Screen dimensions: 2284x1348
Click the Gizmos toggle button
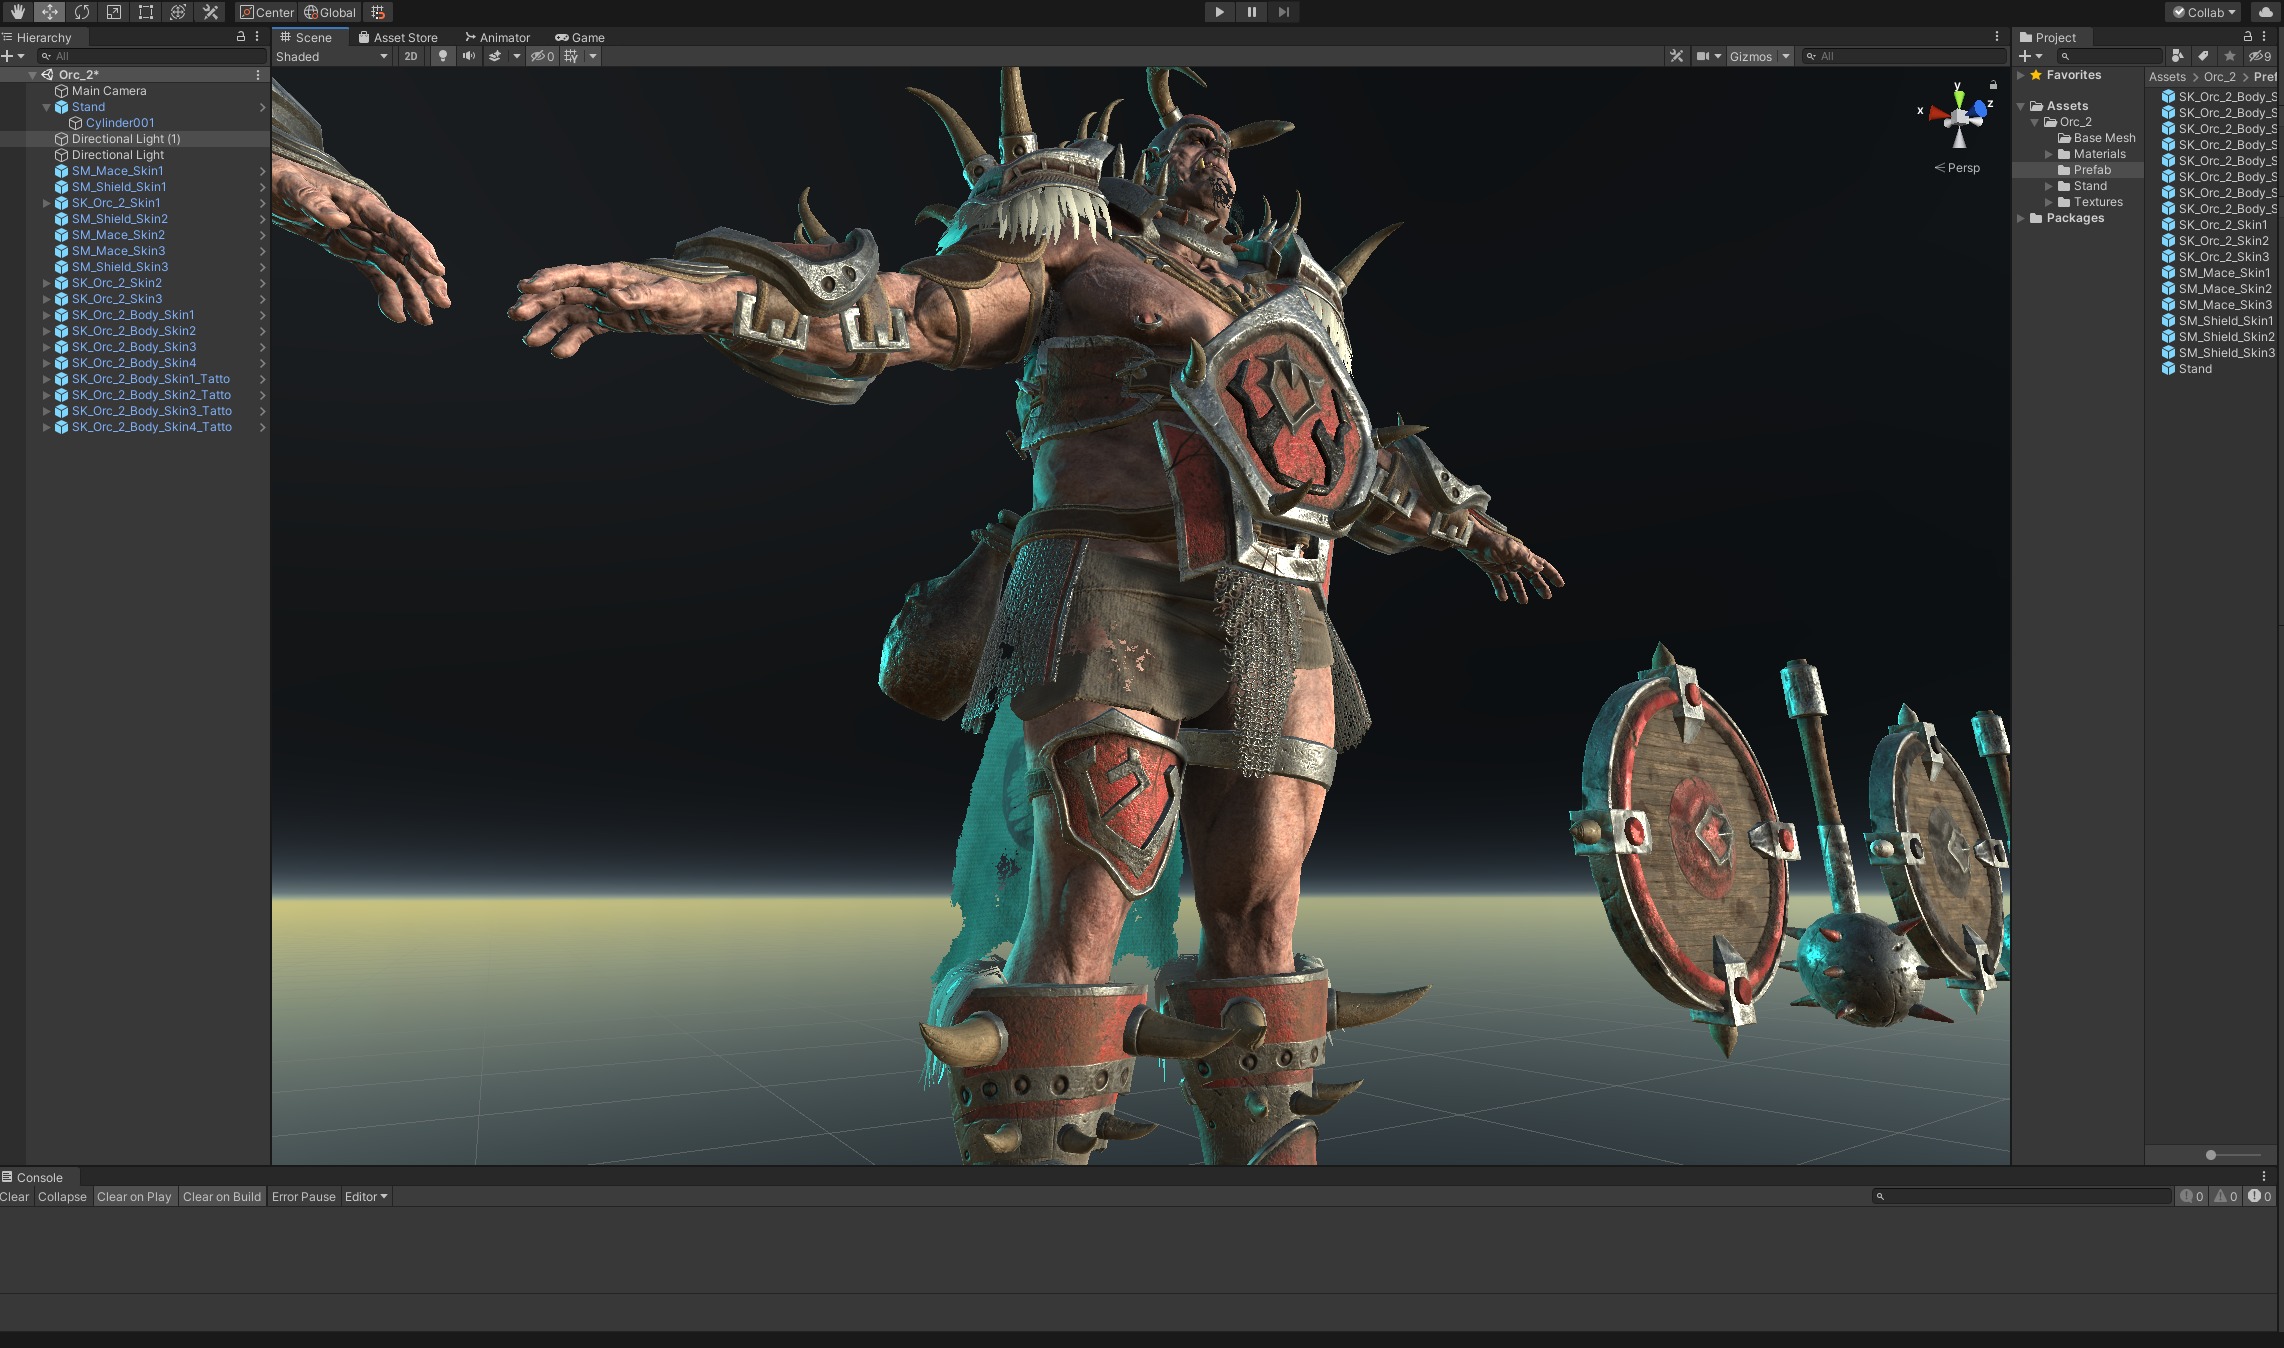(1751, 56)
